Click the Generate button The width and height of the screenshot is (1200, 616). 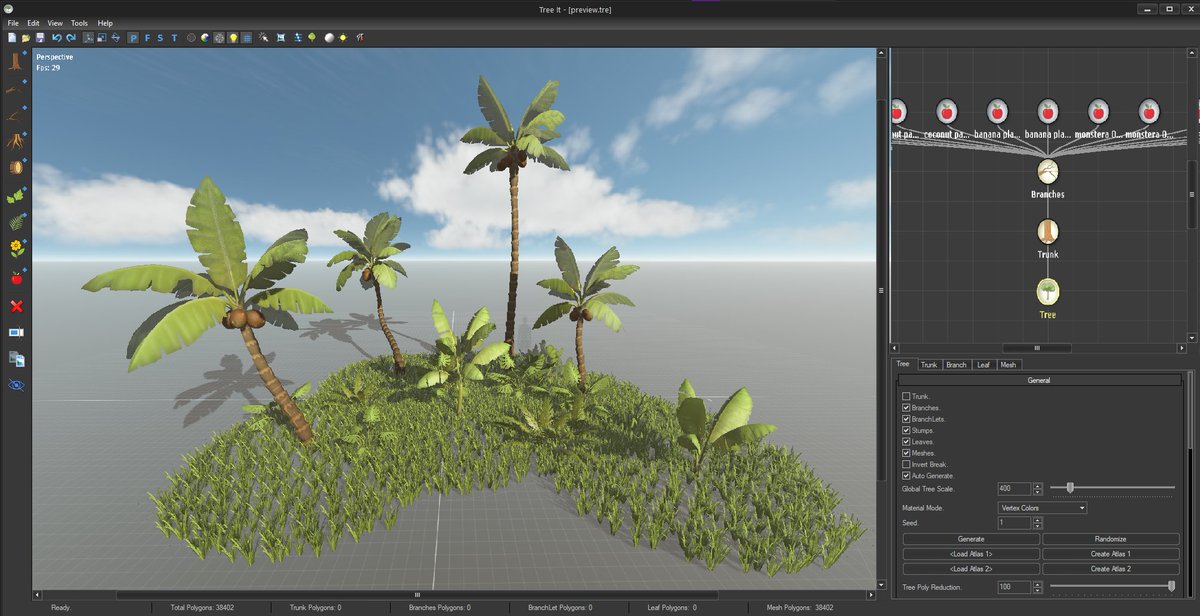pos(971,539)
